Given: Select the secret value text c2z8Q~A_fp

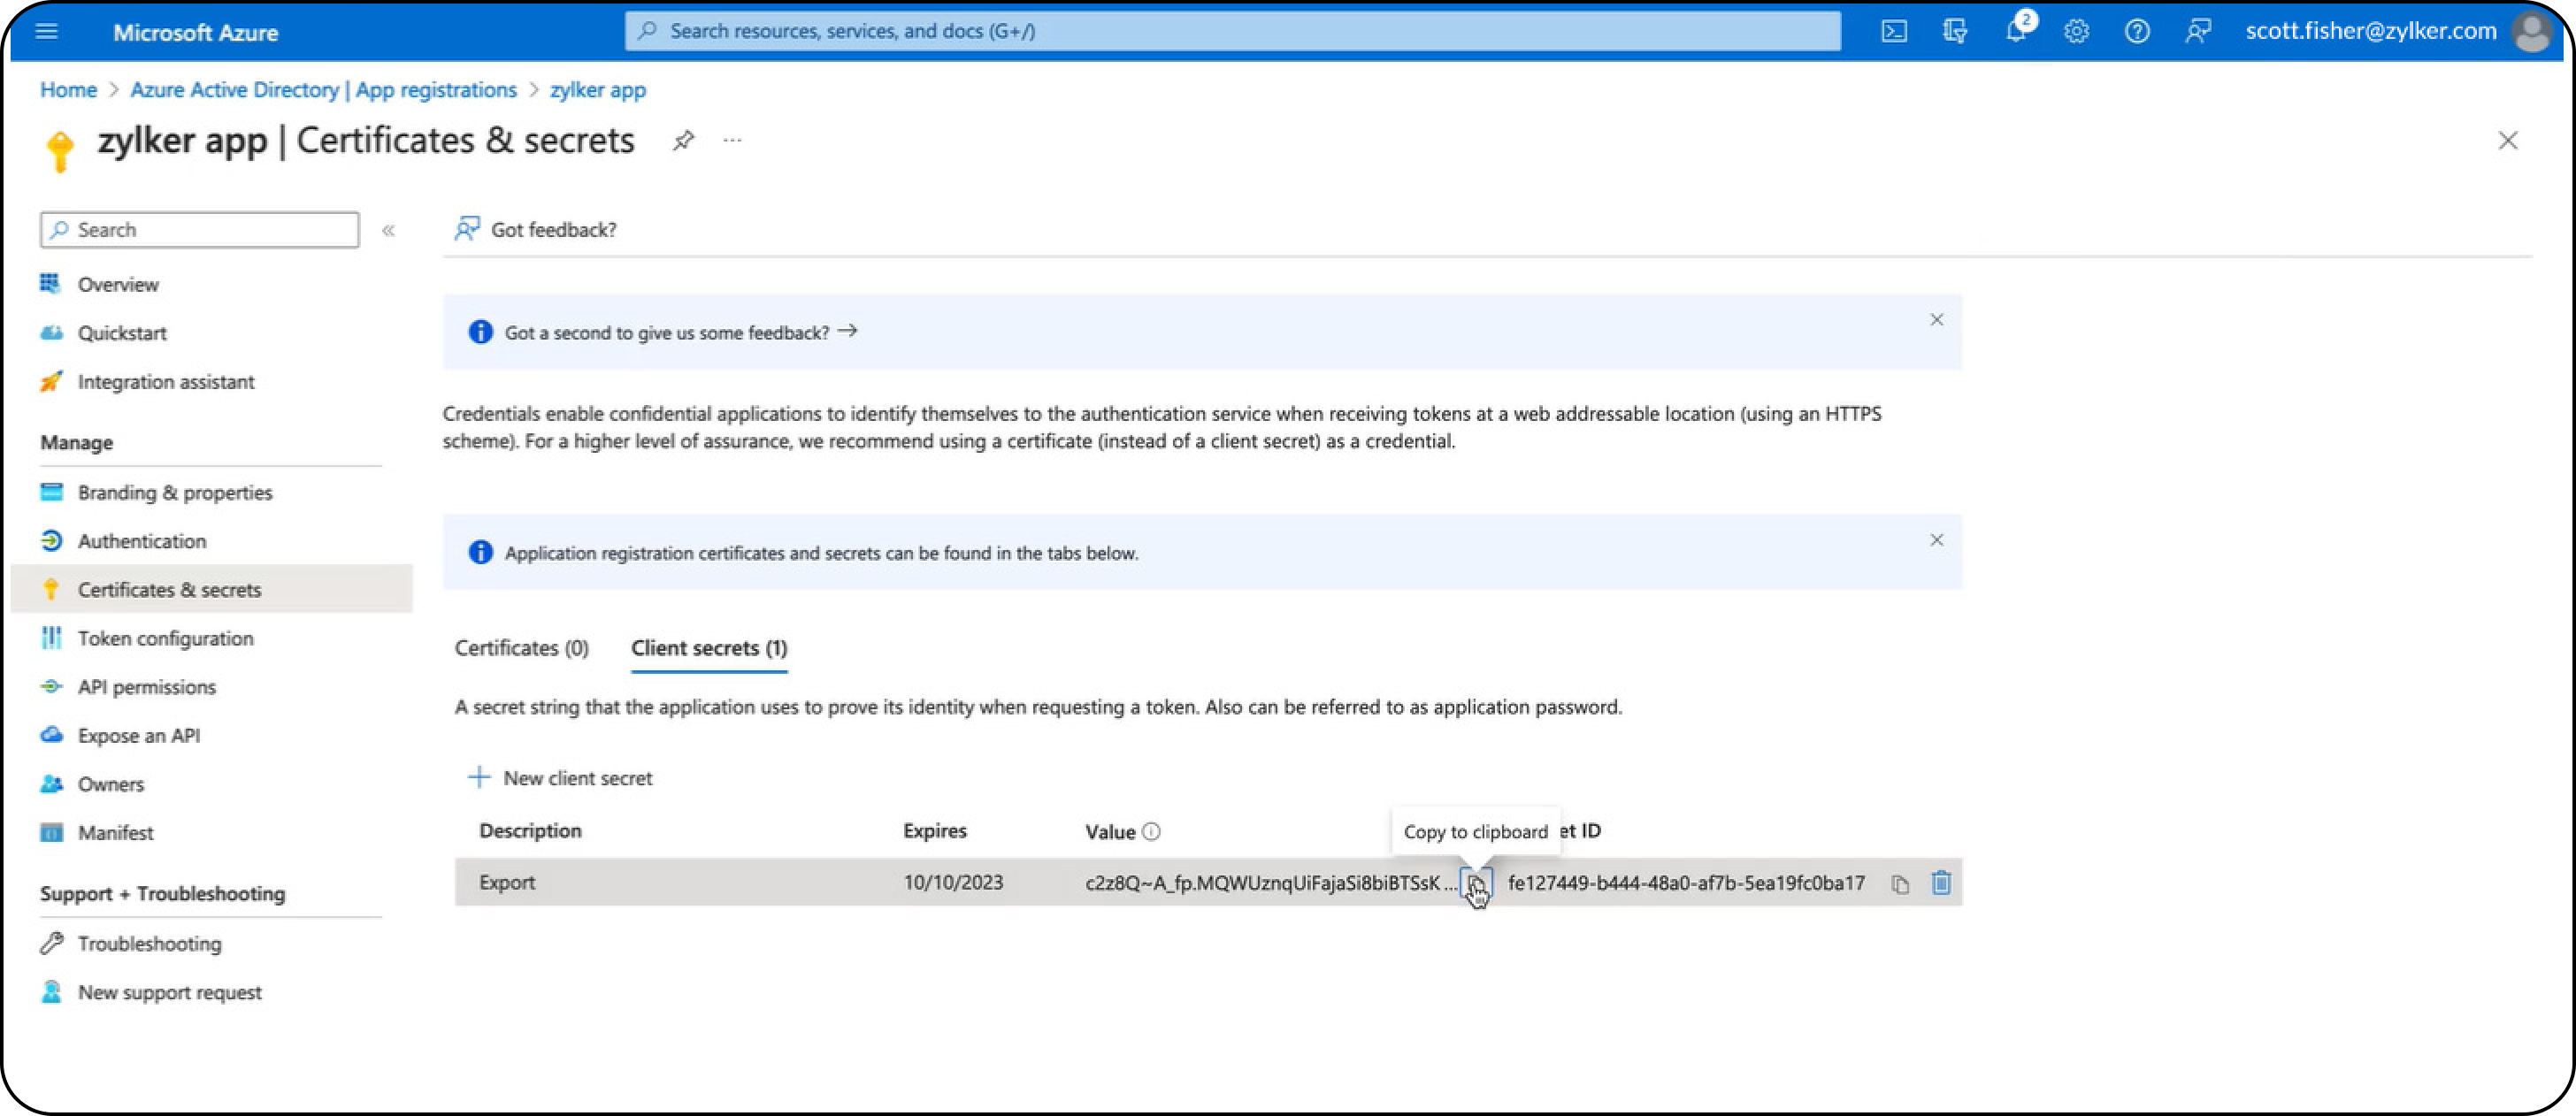Looking at the screenshot, I should click(1271, 883).
